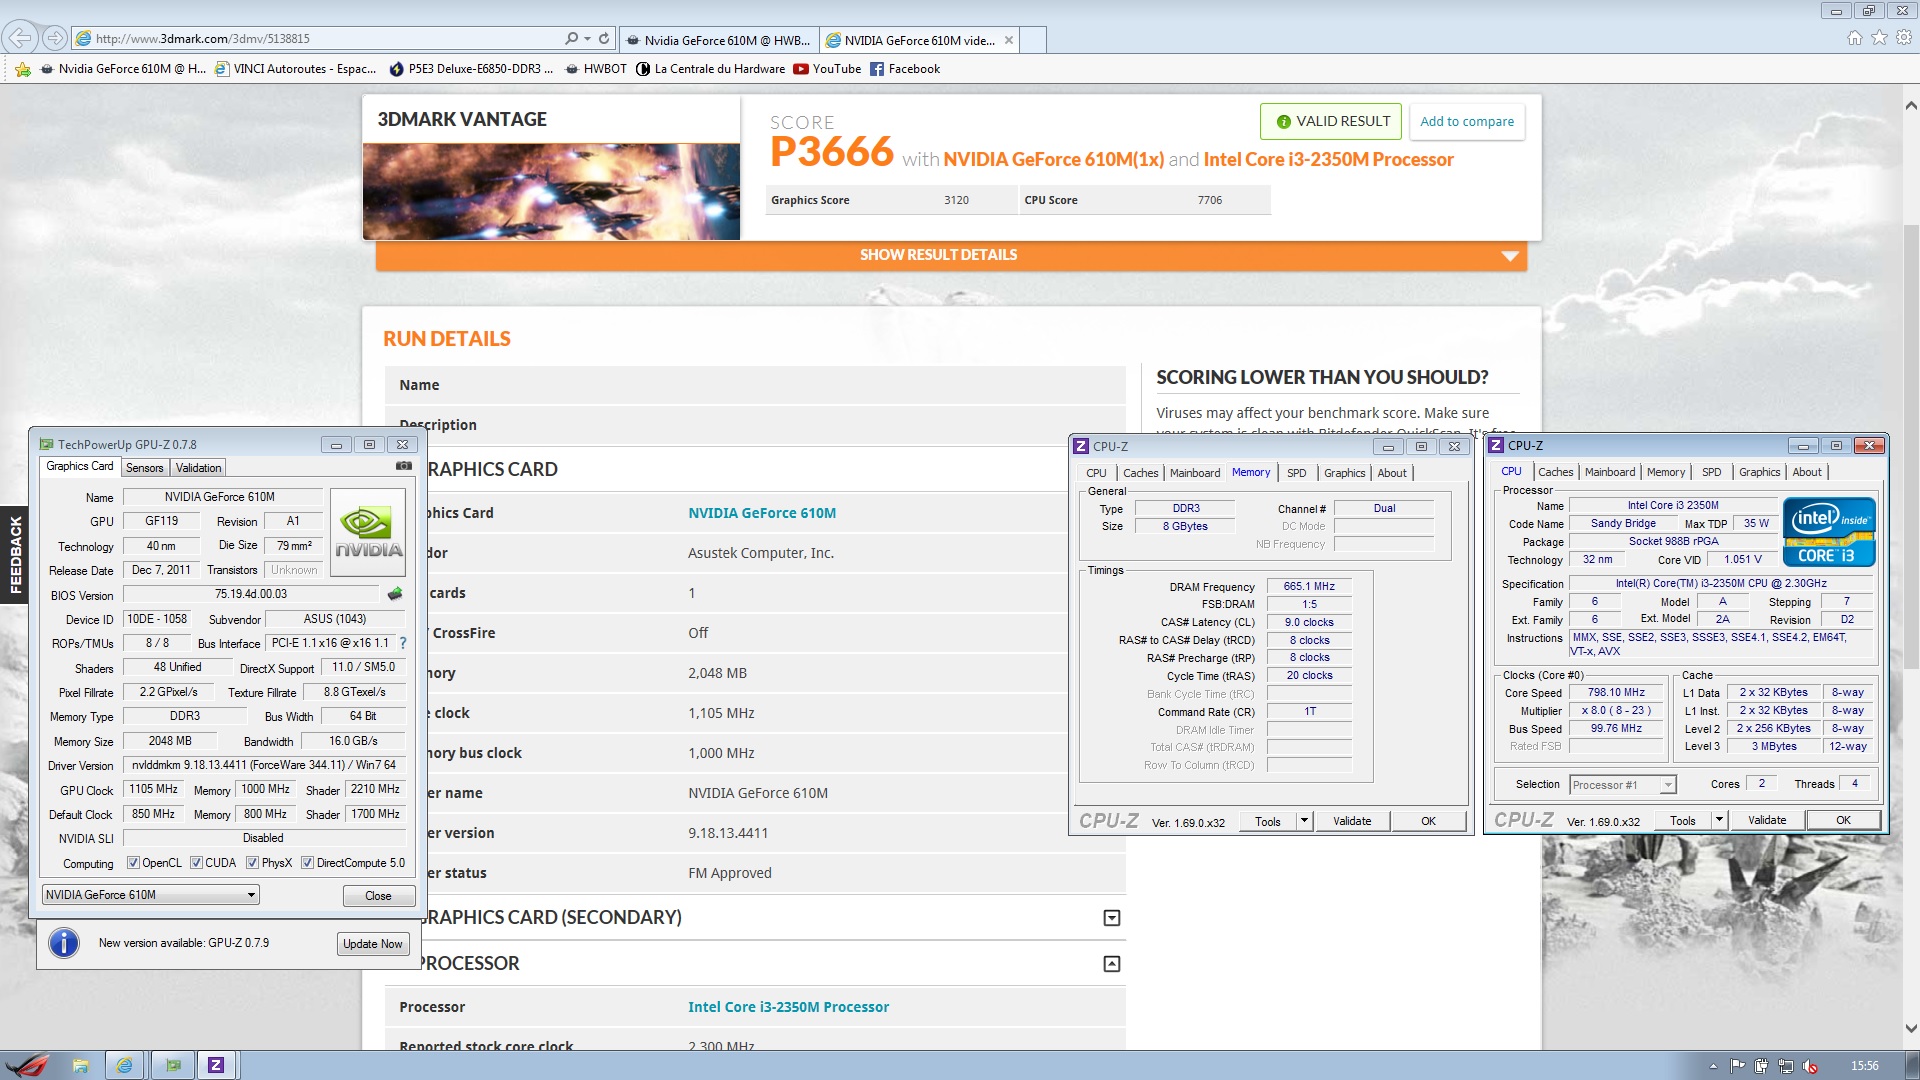Open Mainboard tab in Memory CPU-Z window

(x=1195, y=473)
